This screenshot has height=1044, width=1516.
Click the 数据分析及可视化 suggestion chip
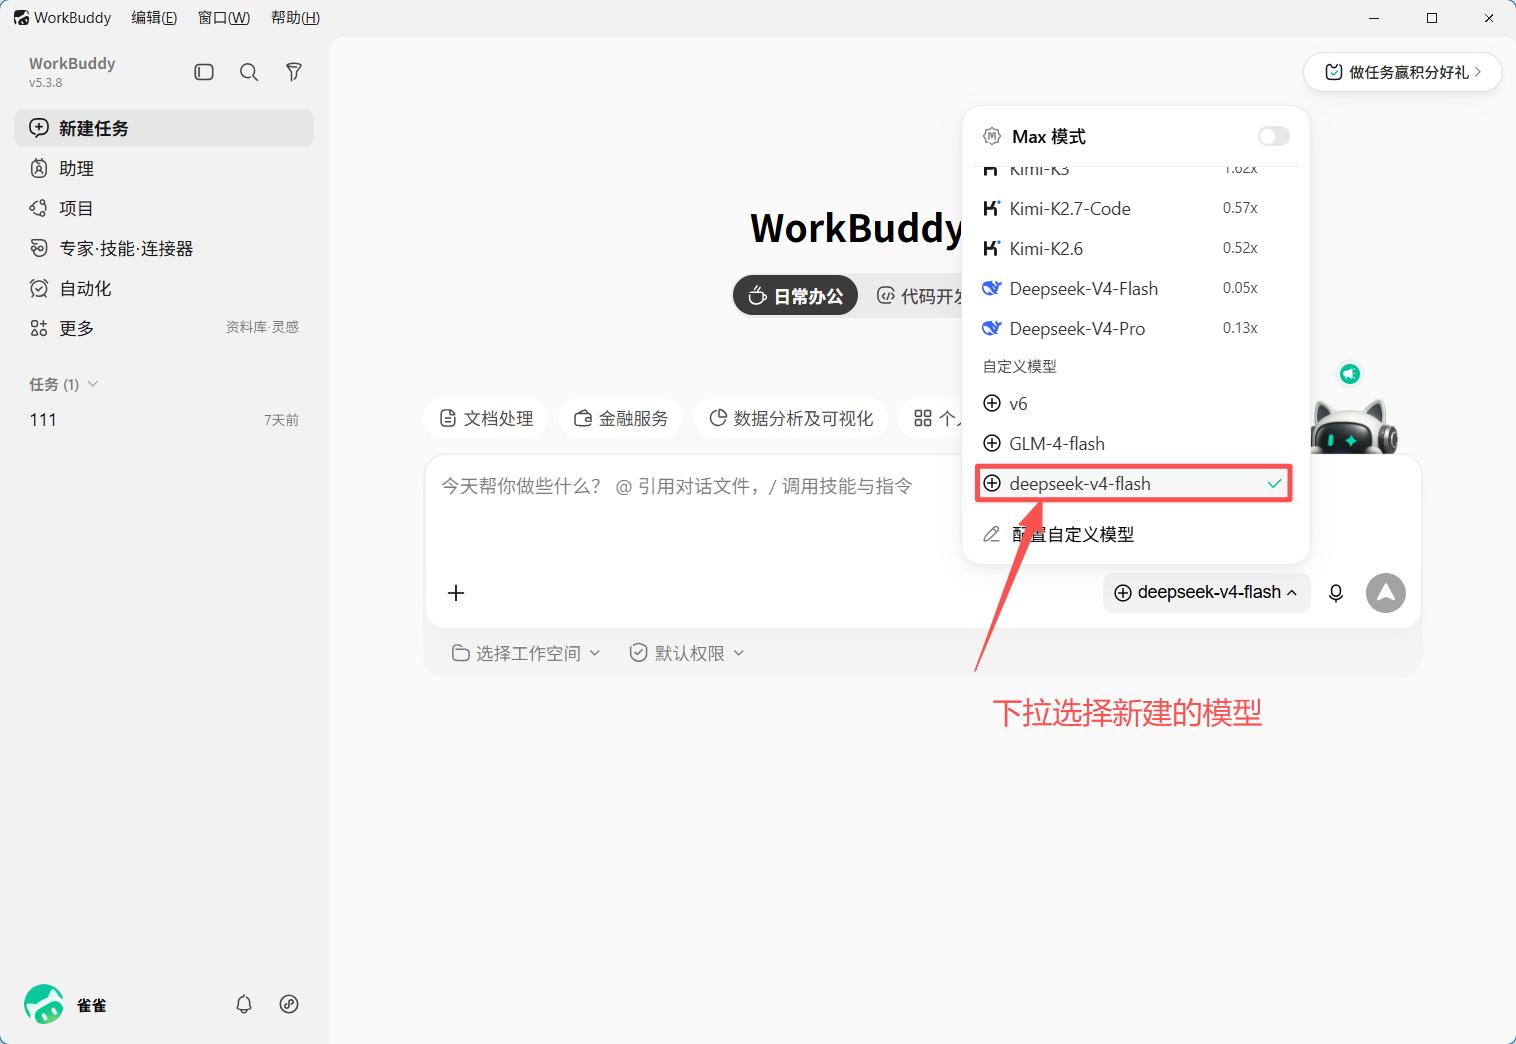click(791, 418)
